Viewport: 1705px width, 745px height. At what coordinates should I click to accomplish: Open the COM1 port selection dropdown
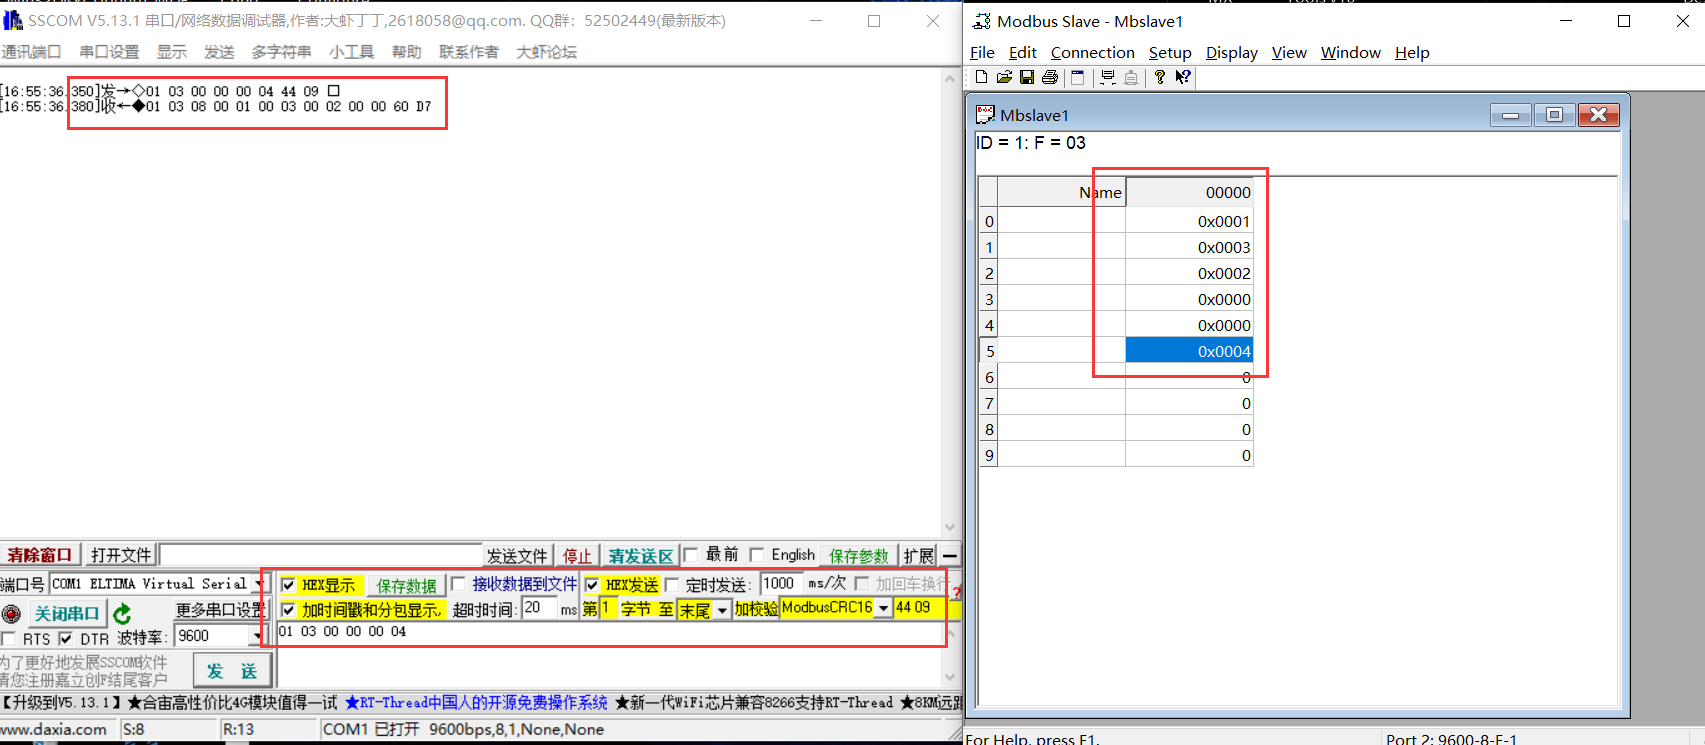(x=259, y=584)
